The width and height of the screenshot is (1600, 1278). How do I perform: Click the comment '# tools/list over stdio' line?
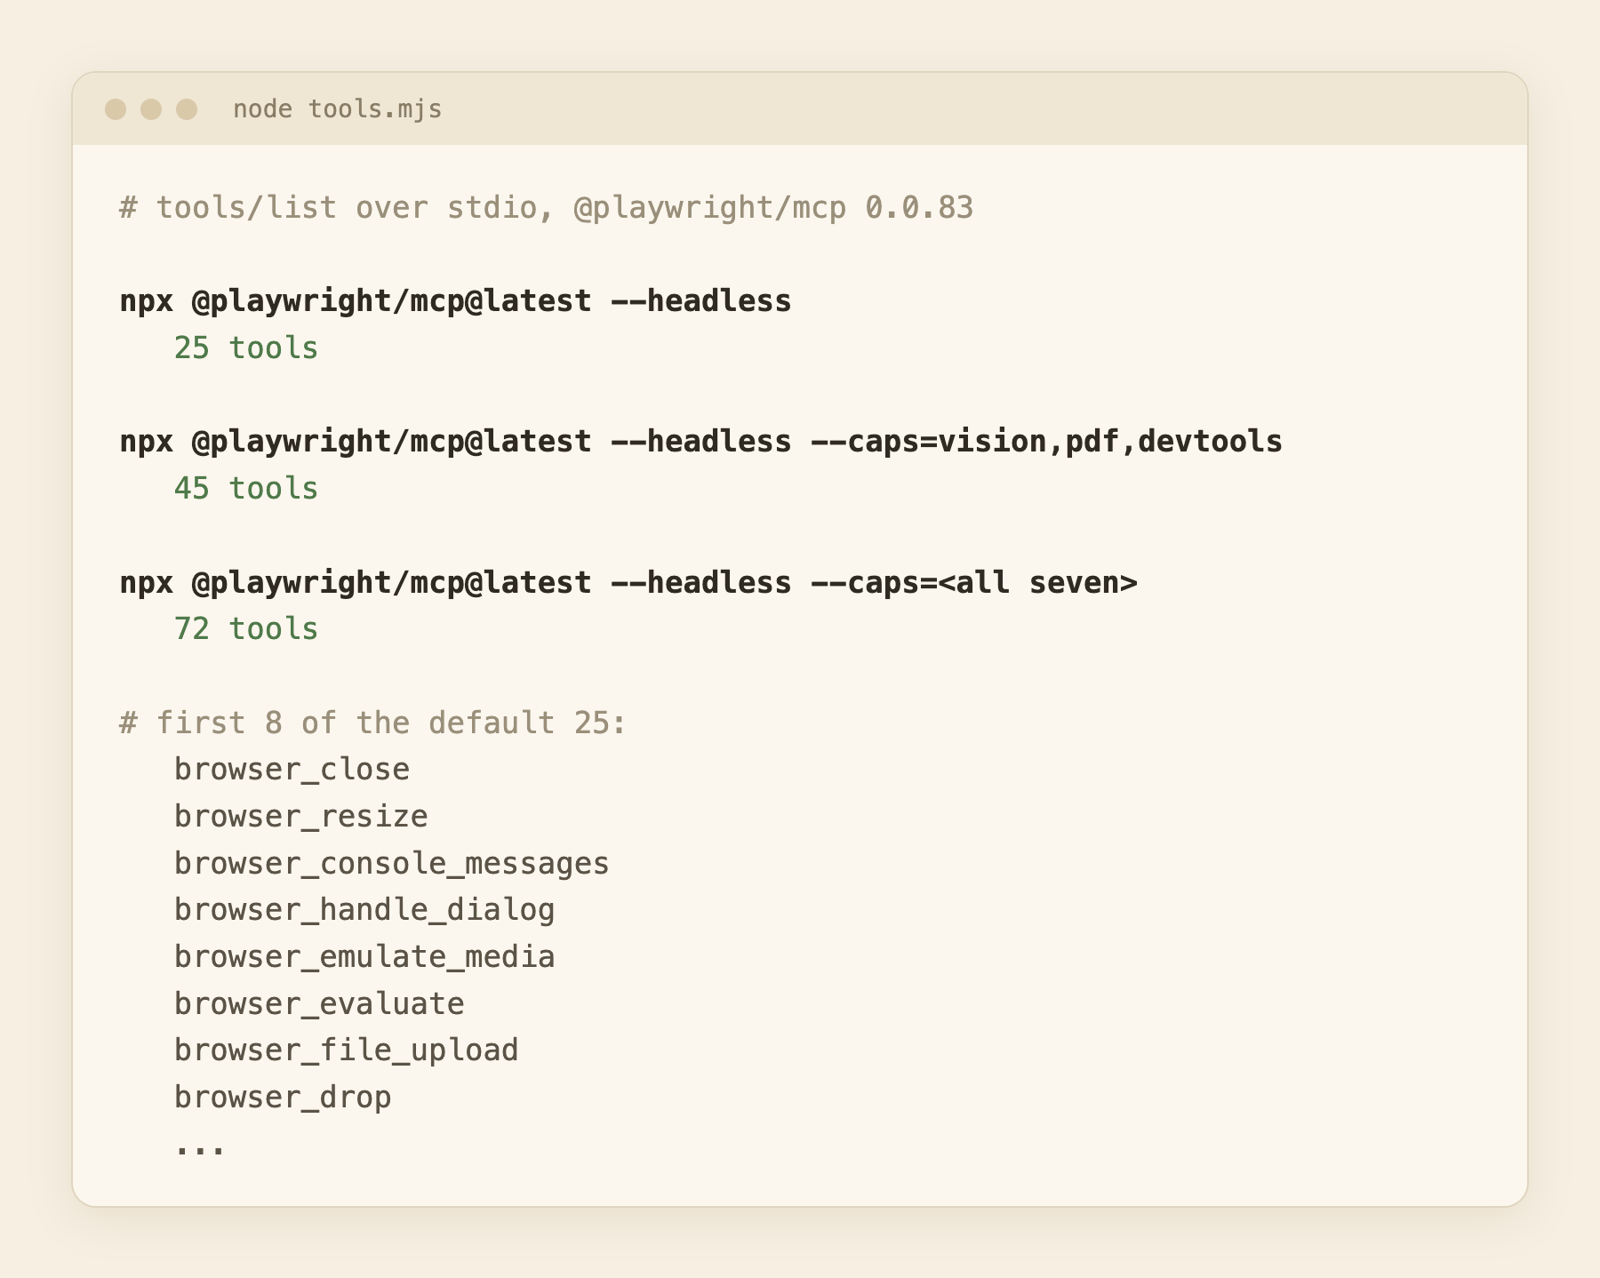click(546, 208)
